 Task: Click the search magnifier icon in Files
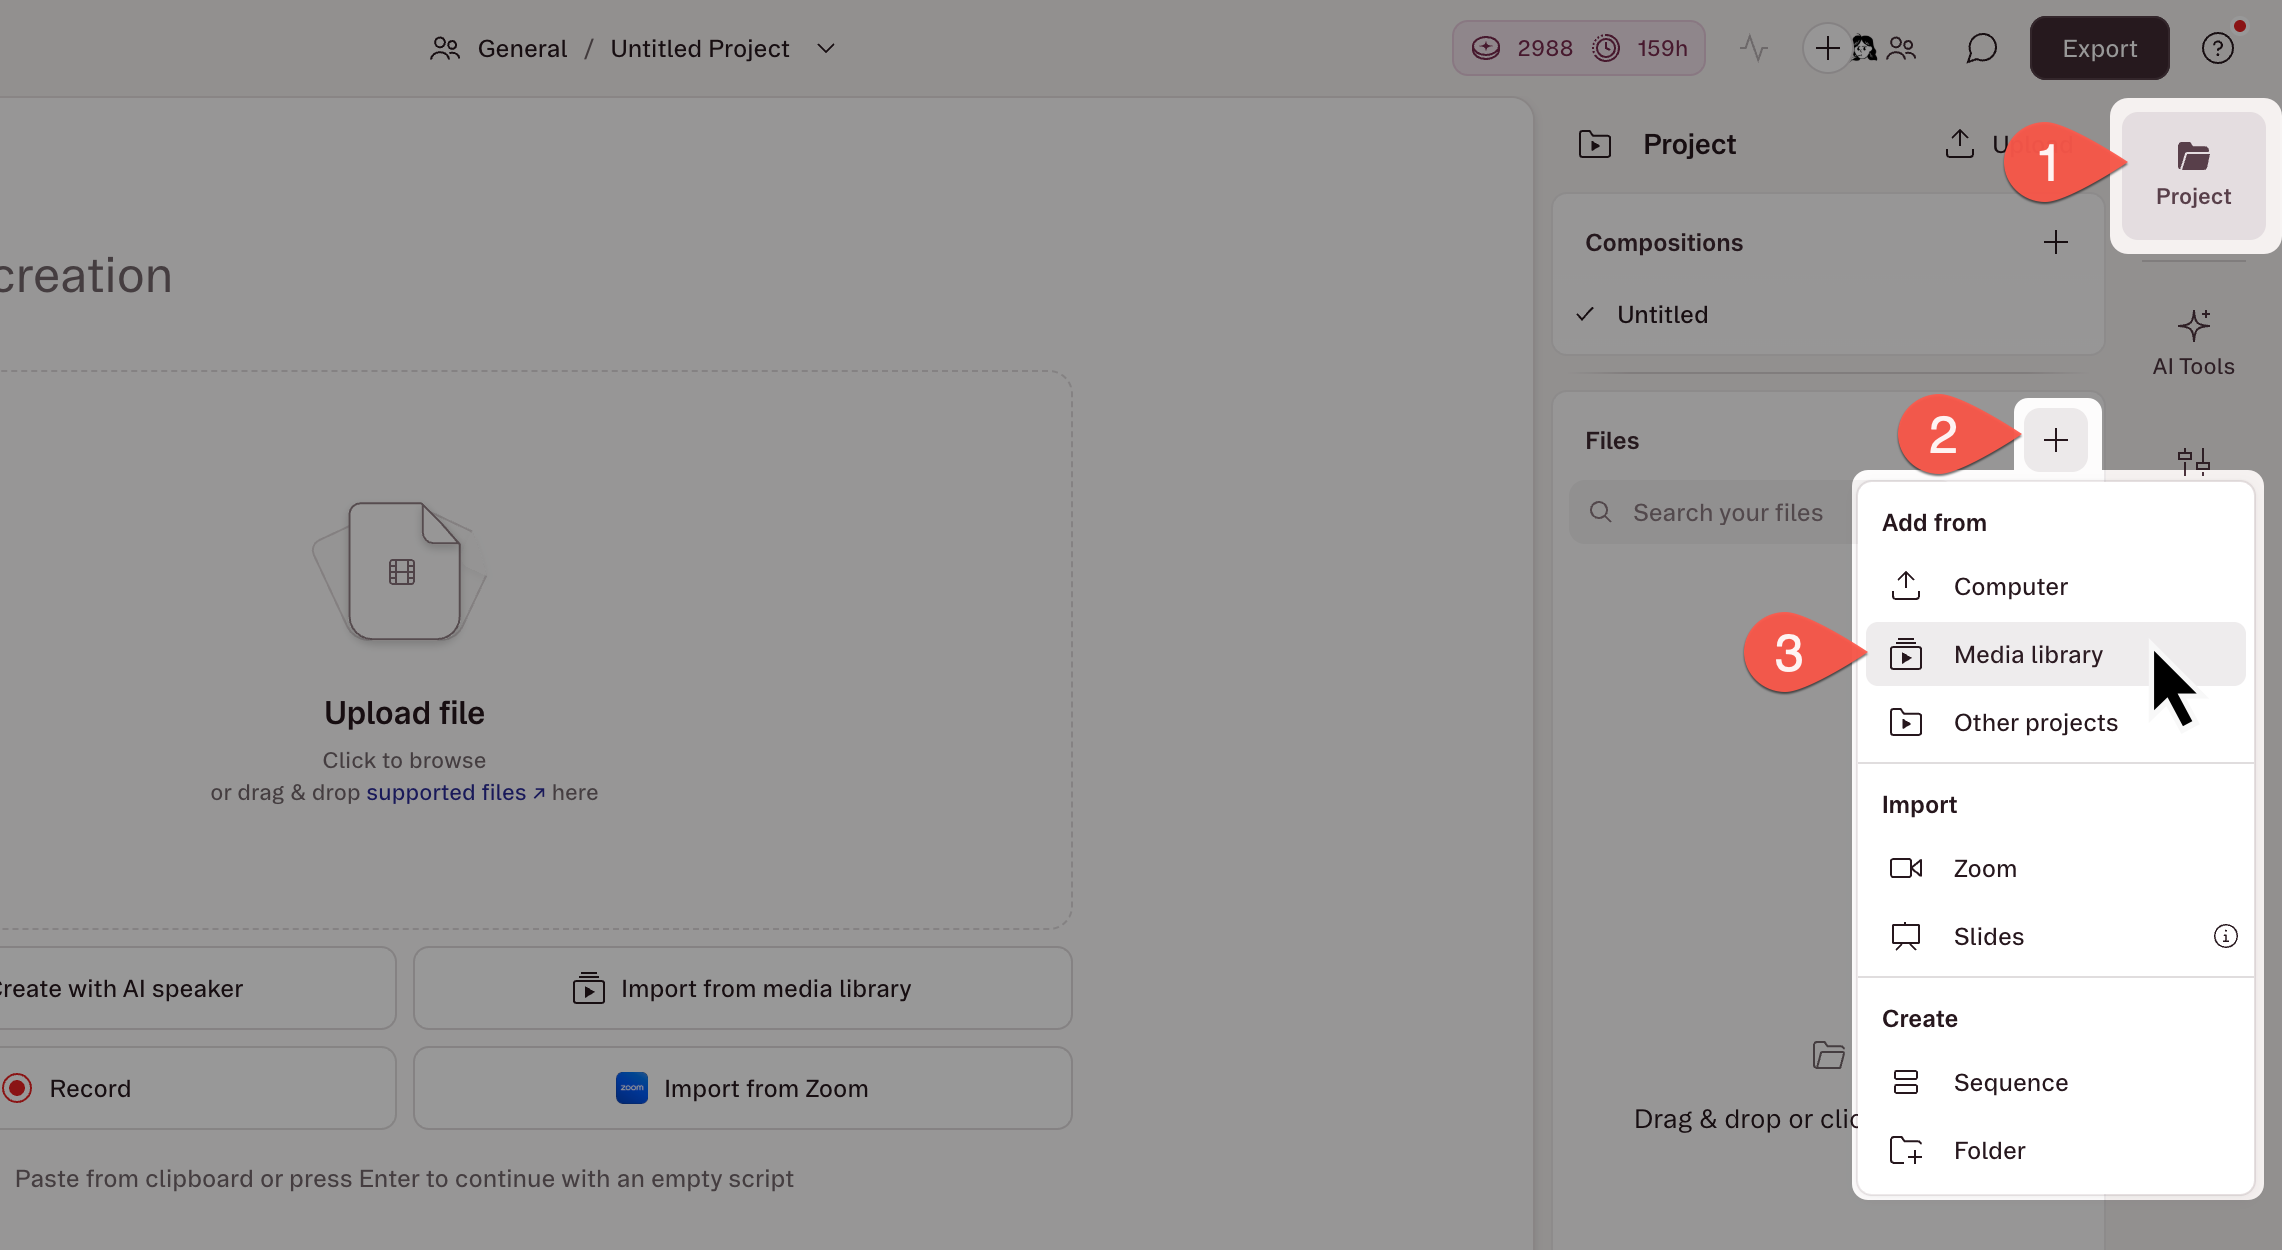(x=1600, y=512)
